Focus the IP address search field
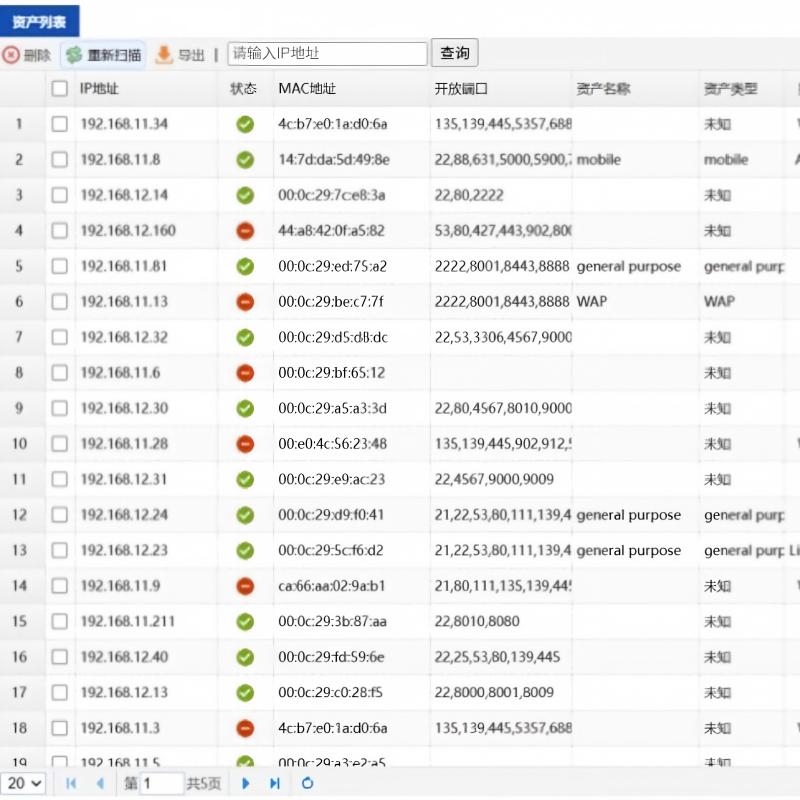This screenshot has width=800, height=800. tap(328, 54)
